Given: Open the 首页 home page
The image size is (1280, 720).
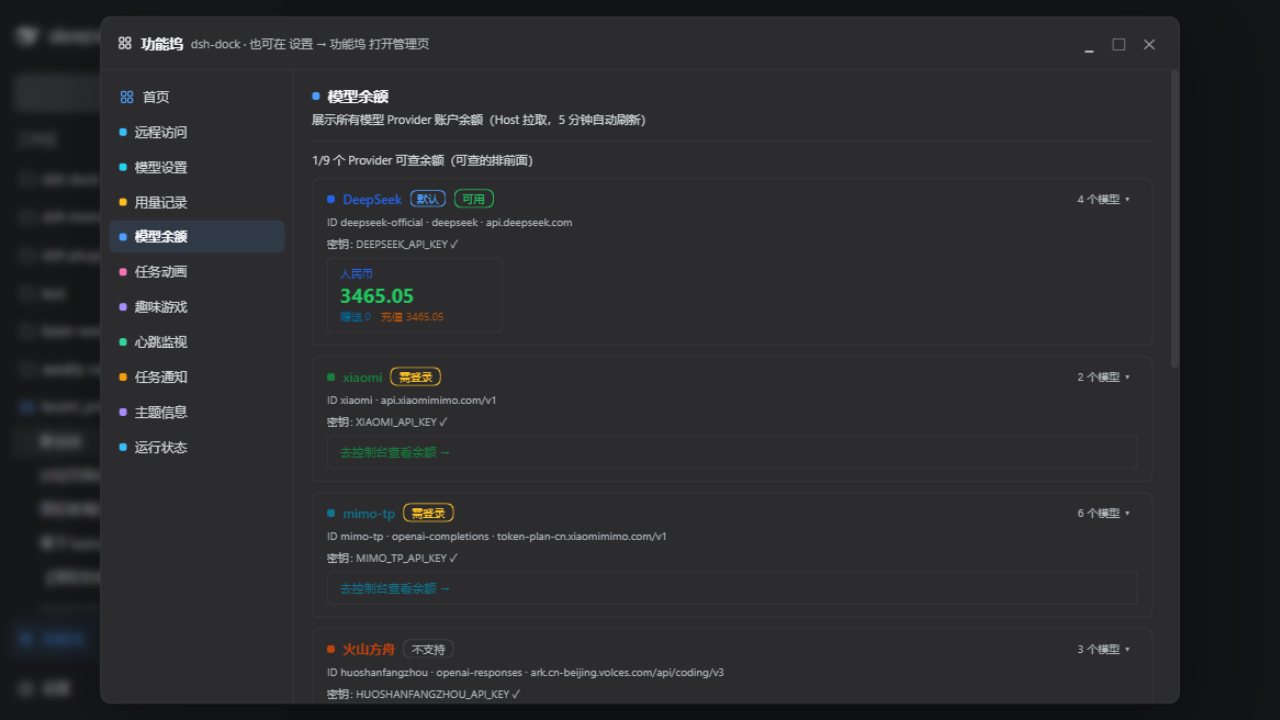Looking at the screenshot, I should click(x=196, y=97).
